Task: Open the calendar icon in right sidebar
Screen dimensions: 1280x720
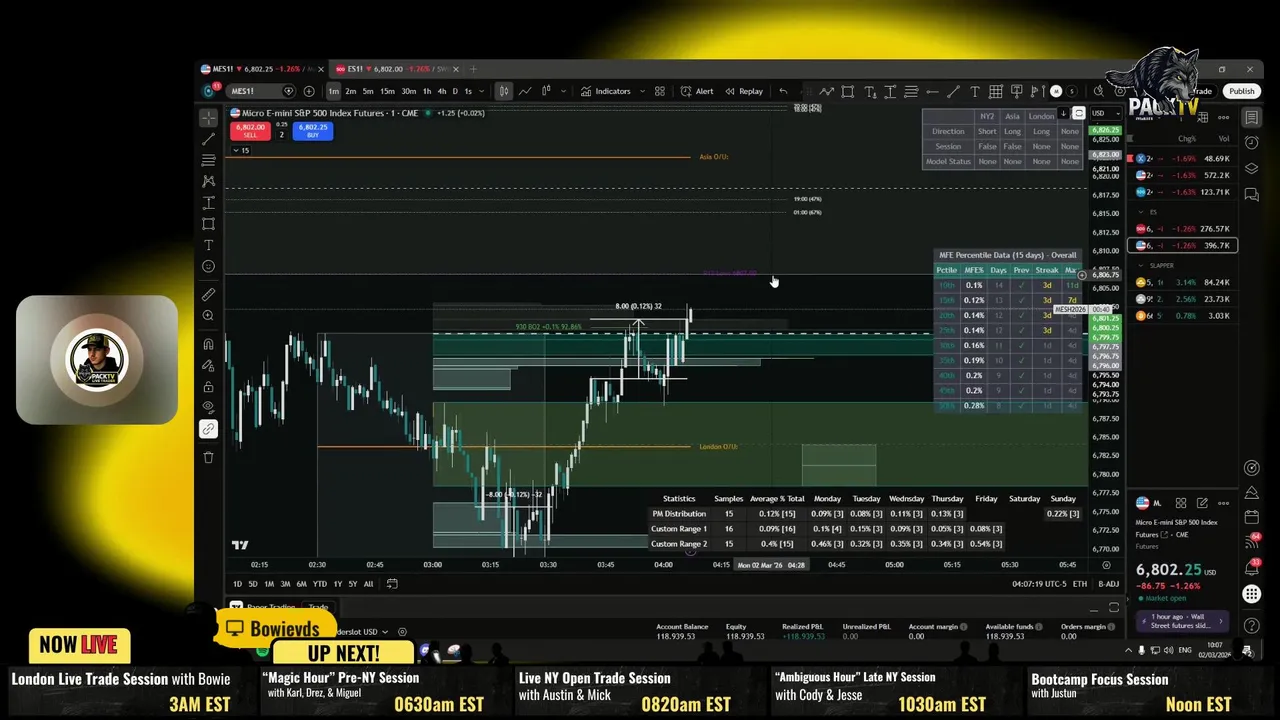Action: click(x=1251, y=518)
